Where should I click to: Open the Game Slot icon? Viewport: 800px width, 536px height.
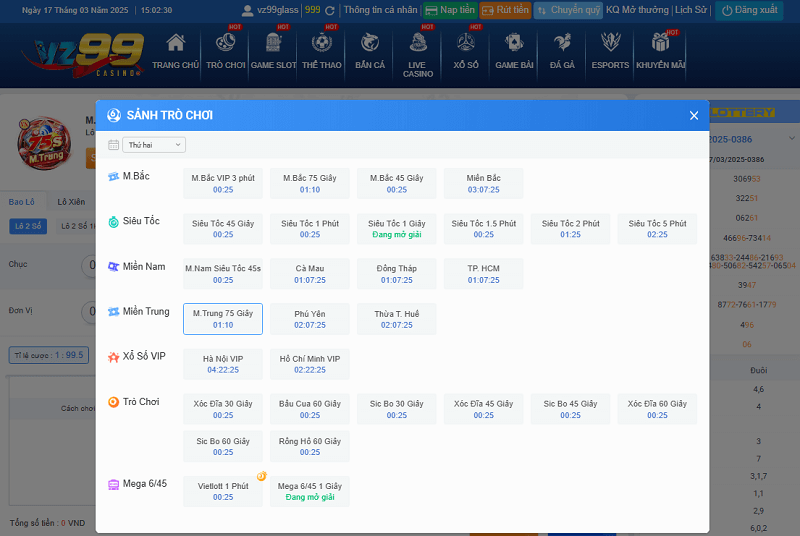pyautogui.click(x=273, y=44)
